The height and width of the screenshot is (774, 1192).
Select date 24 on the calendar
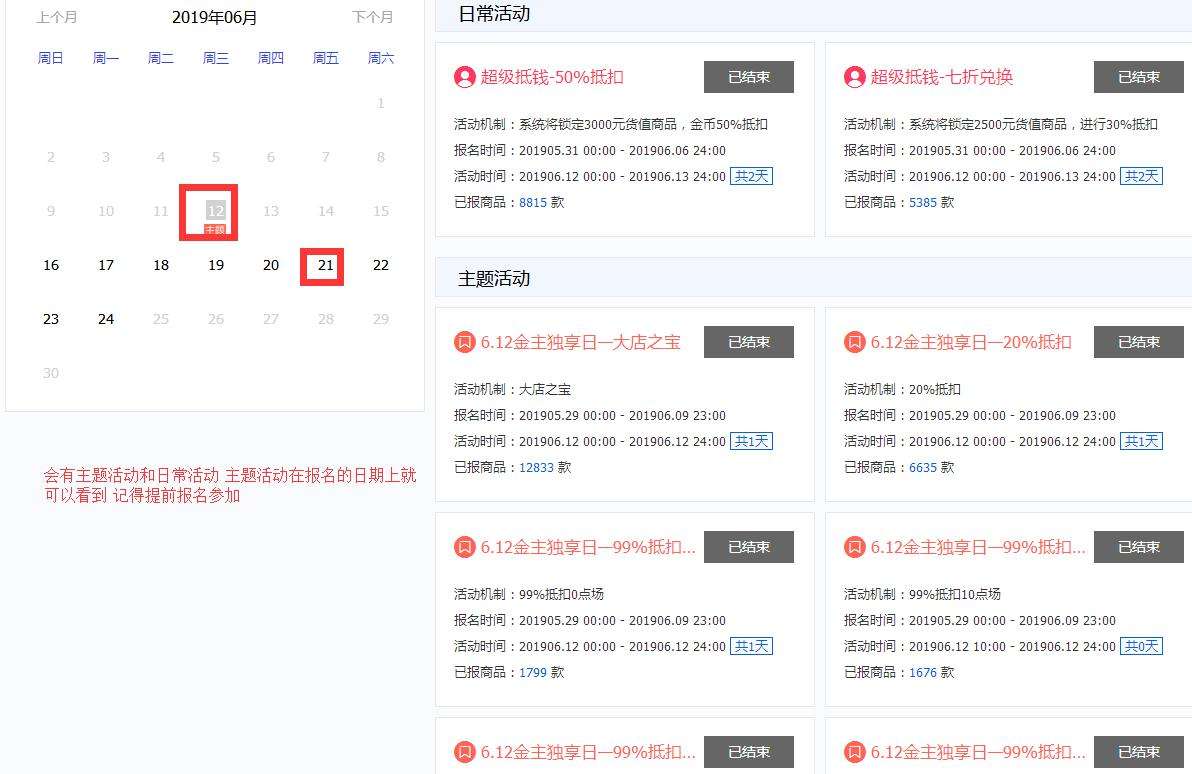[106, 318]
